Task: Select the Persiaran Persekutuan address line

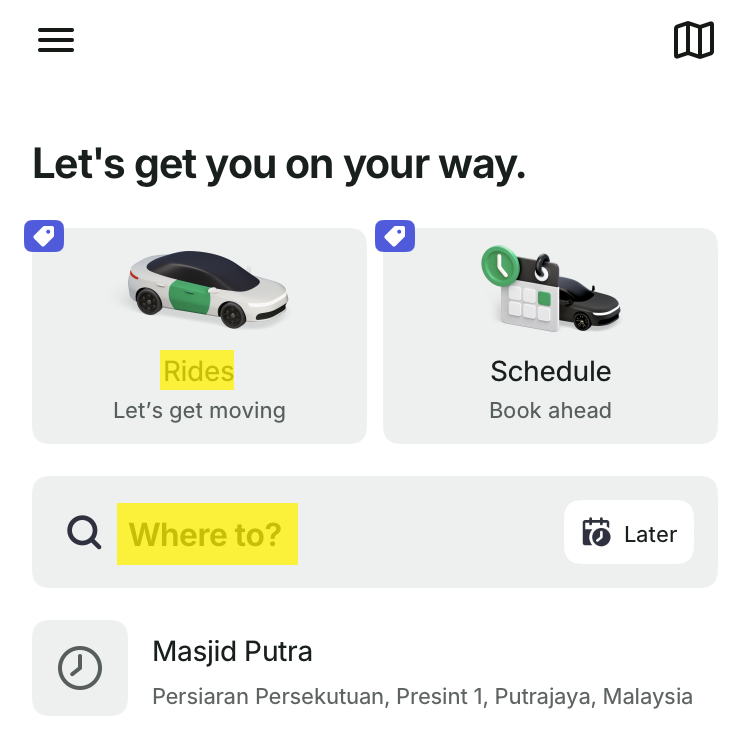Action: coord(422,696)
